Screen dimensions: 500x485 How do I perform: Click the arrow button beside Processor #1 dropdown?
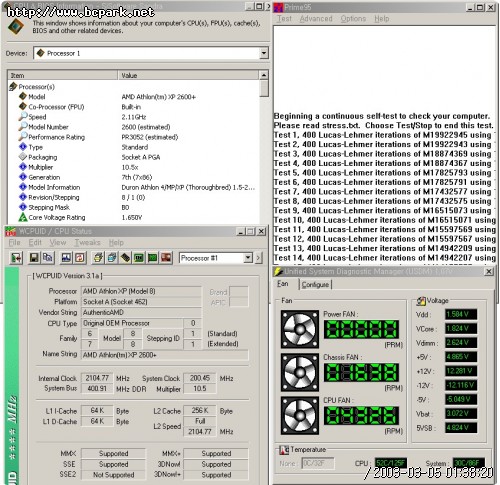(x=259, y=258)
